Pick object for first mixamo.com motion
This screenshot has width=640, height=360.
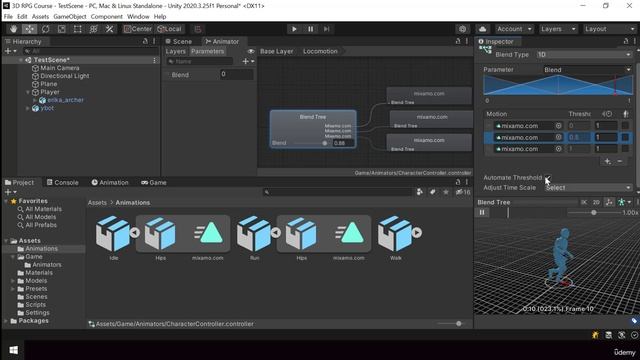(558, 126)
